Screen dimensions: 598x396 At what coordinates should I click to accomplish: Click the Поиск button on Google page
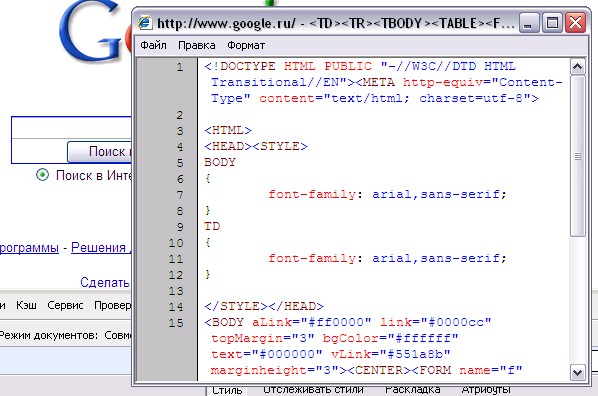point(100,151)
